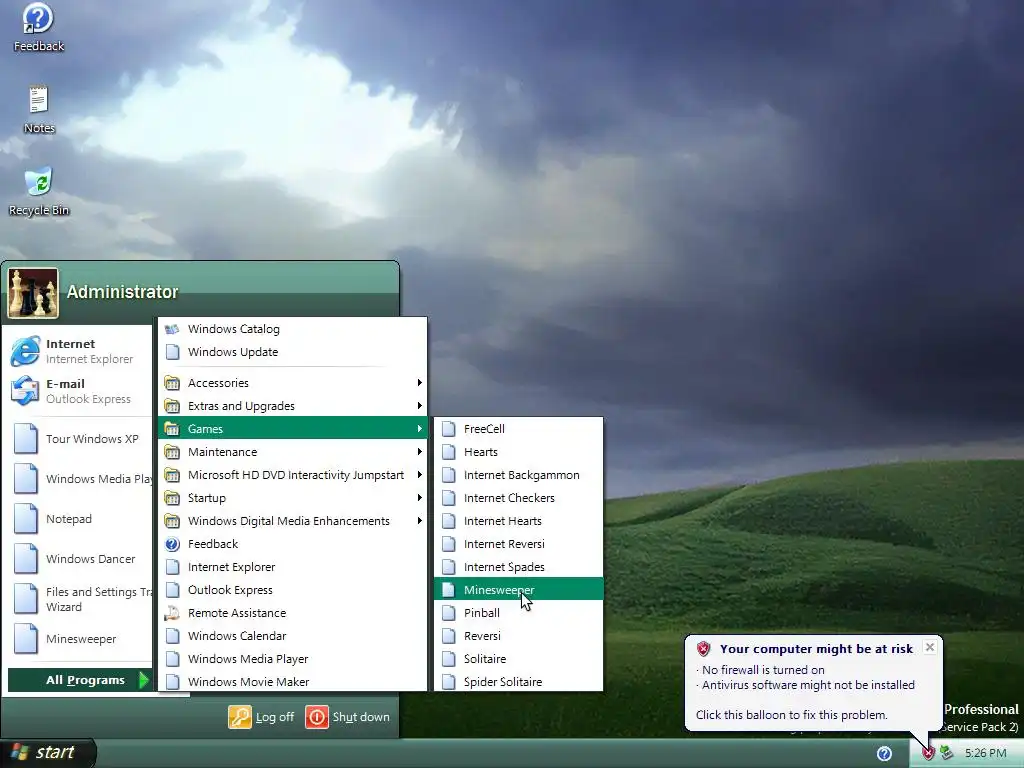This screenshot has width=1024, height=768.
Task: Expand Windows Digital Media Enhancements folder
Action: (293, 520)
